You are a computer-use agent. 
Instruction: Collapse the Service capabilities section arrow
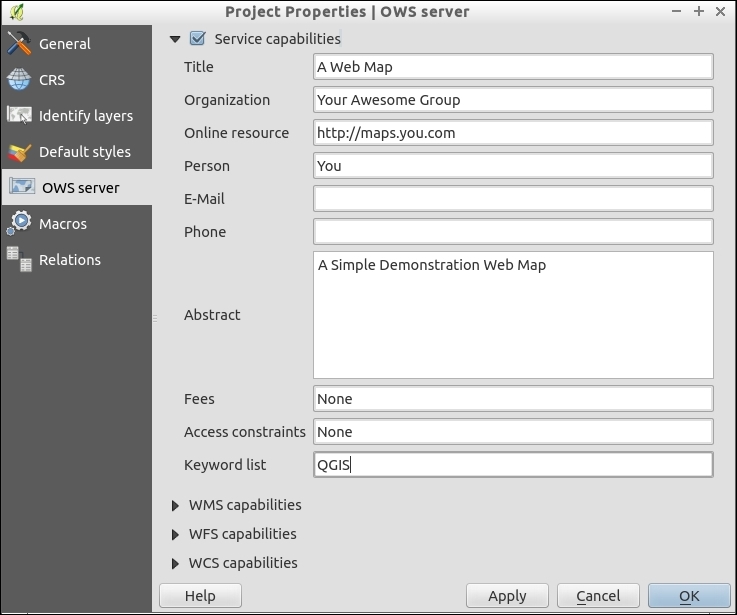(x=175, y=39)
